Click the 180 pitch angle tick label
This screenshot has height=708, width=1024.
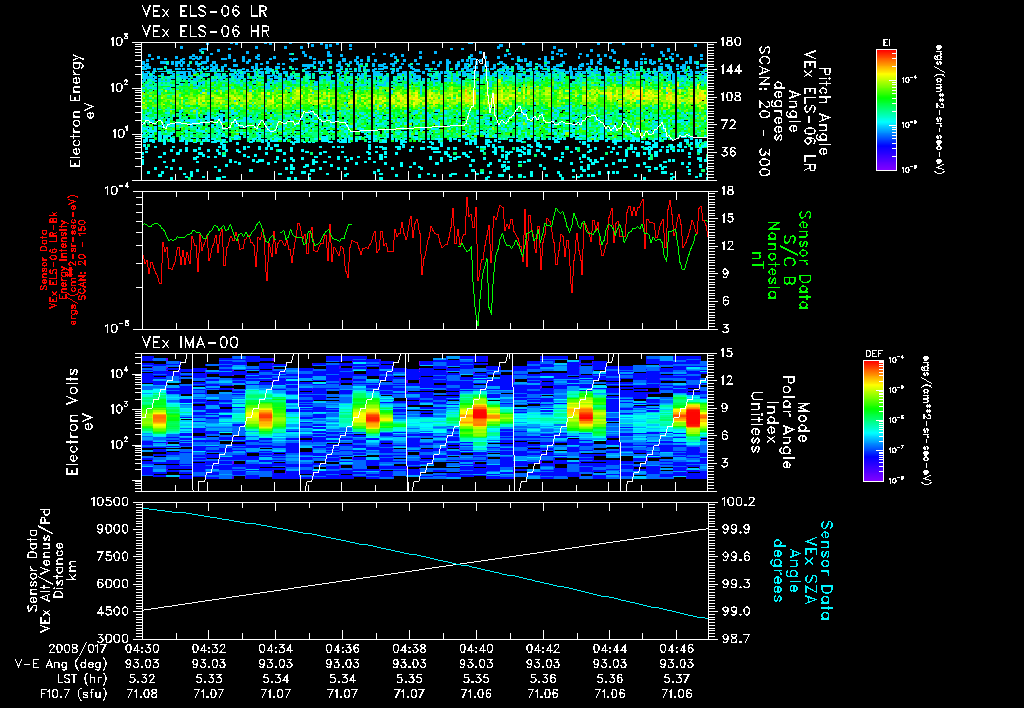click(x=730, y=42)
